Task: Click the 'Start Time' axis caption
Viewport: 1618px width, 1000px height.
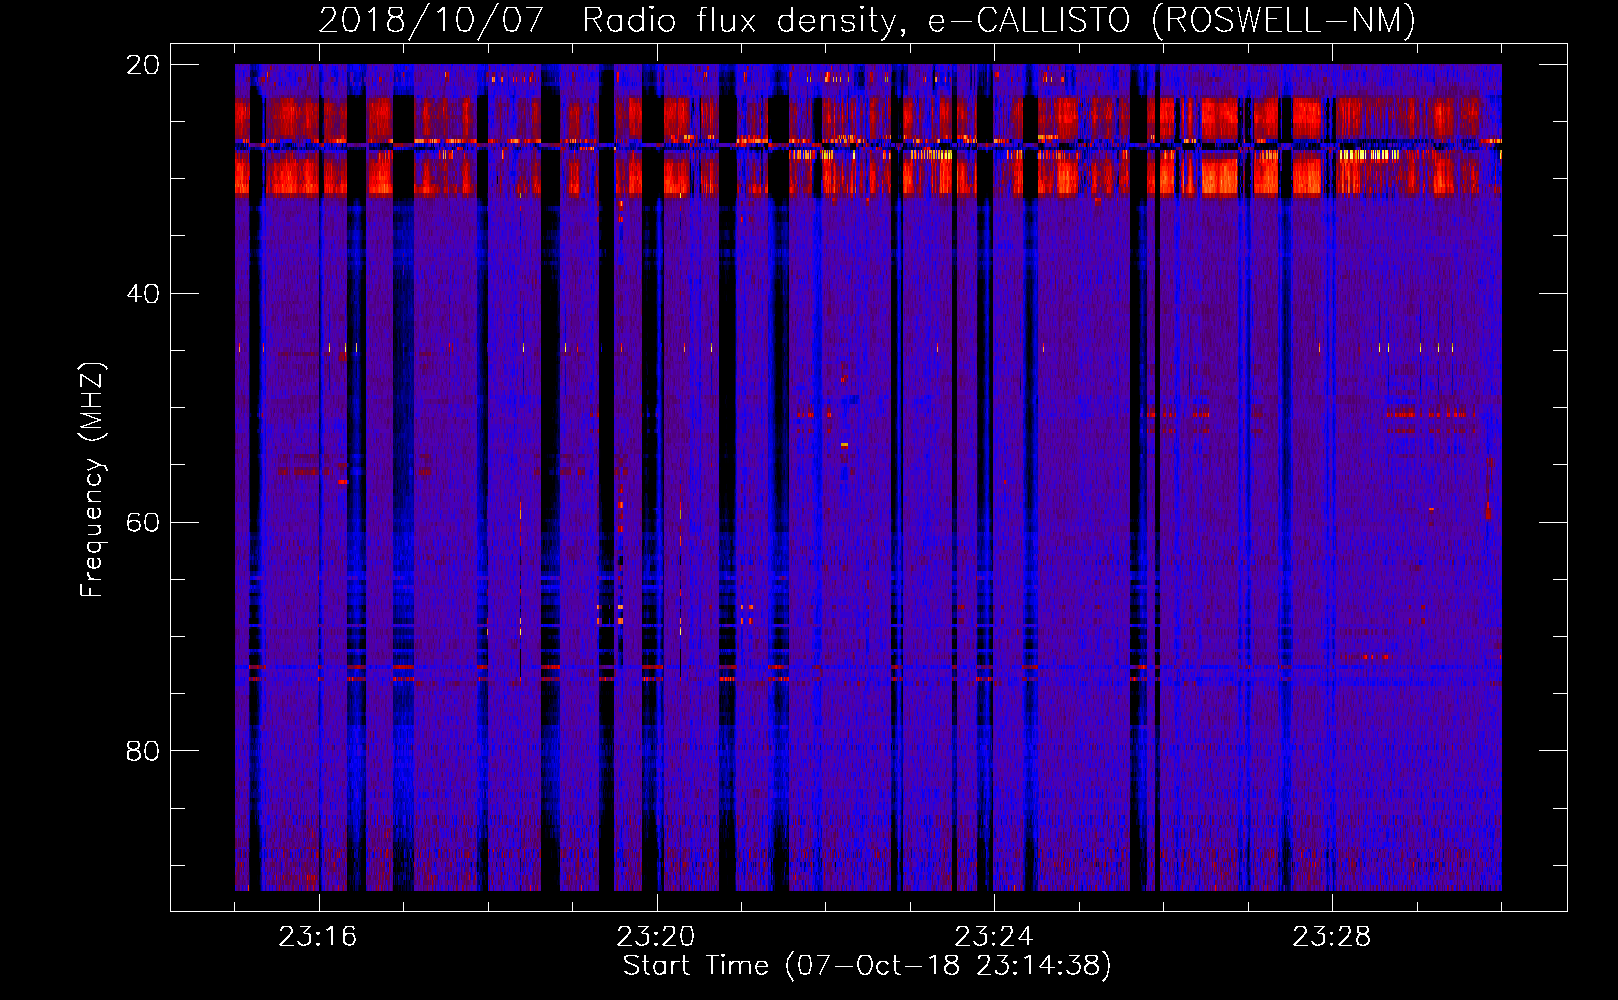Action: coord(867,966)
